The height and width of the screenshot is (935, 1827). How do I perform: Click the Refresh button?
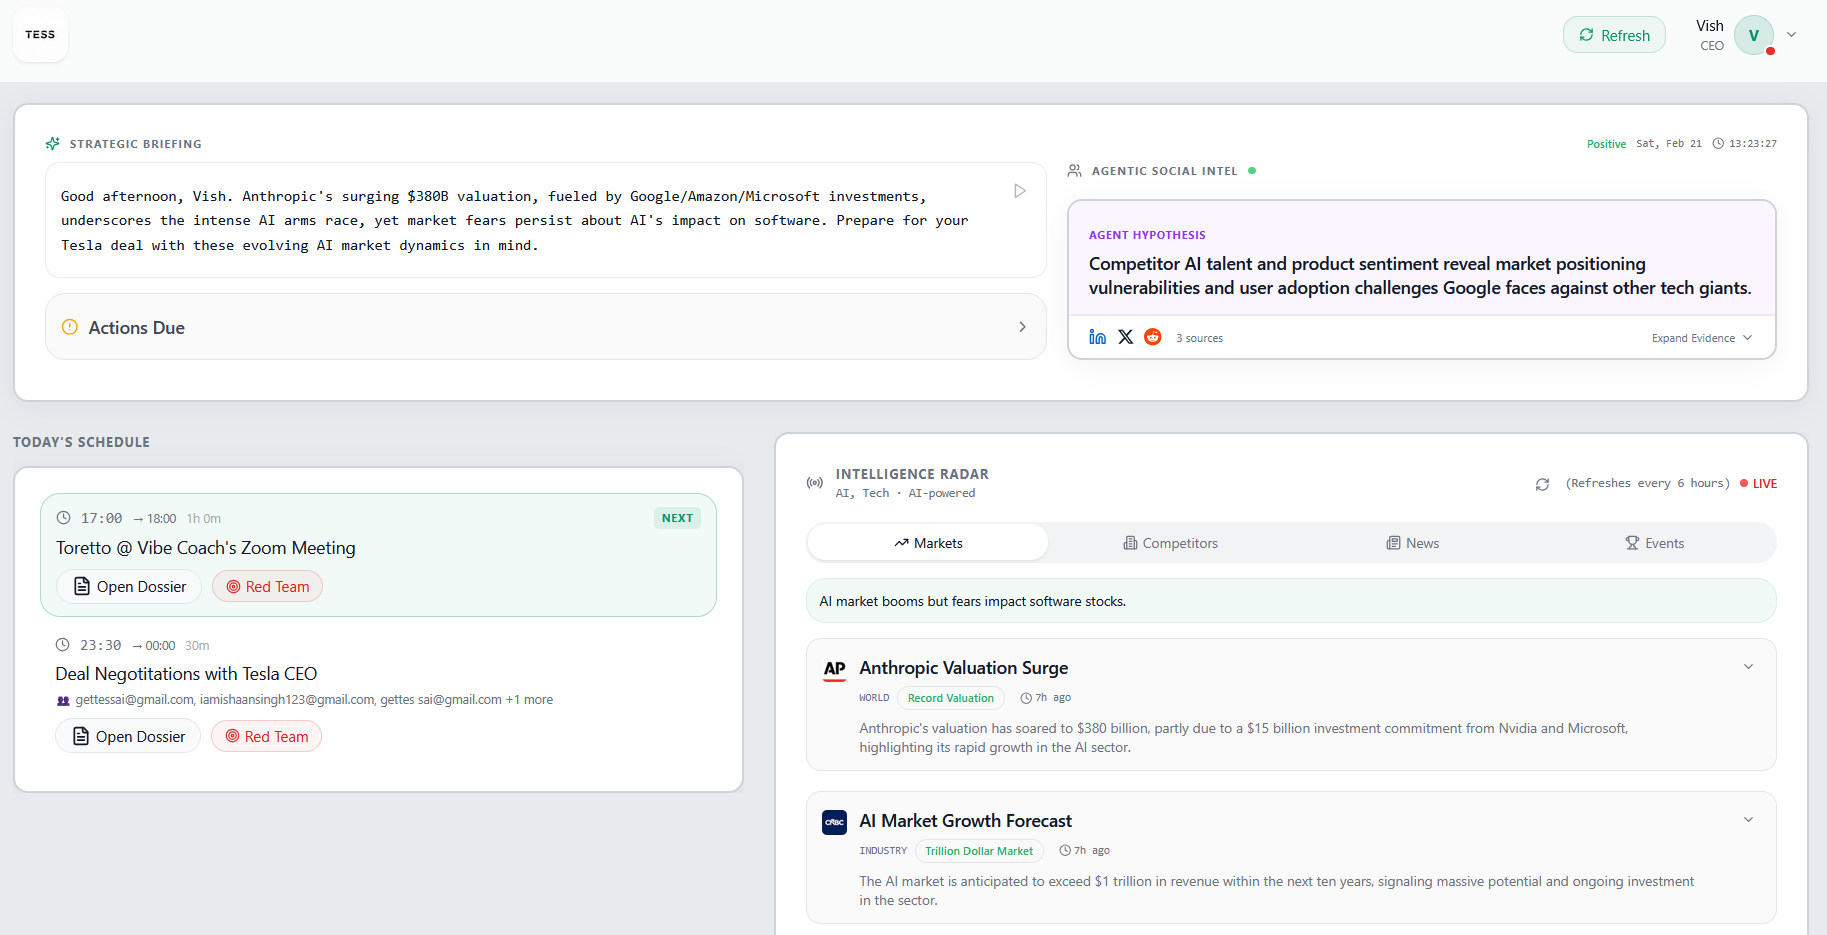point(1614,35)
